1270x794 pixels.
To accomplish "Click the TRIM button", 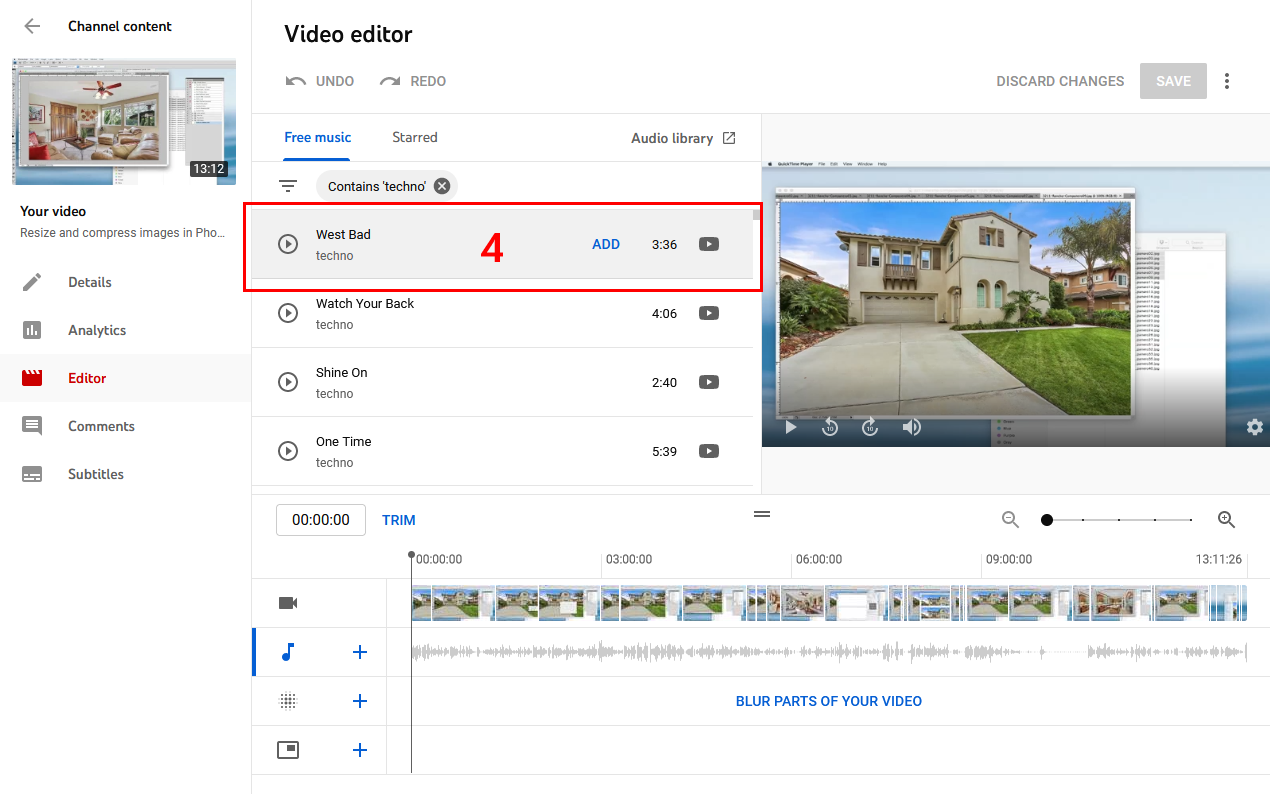I will [x=399, y=520].
